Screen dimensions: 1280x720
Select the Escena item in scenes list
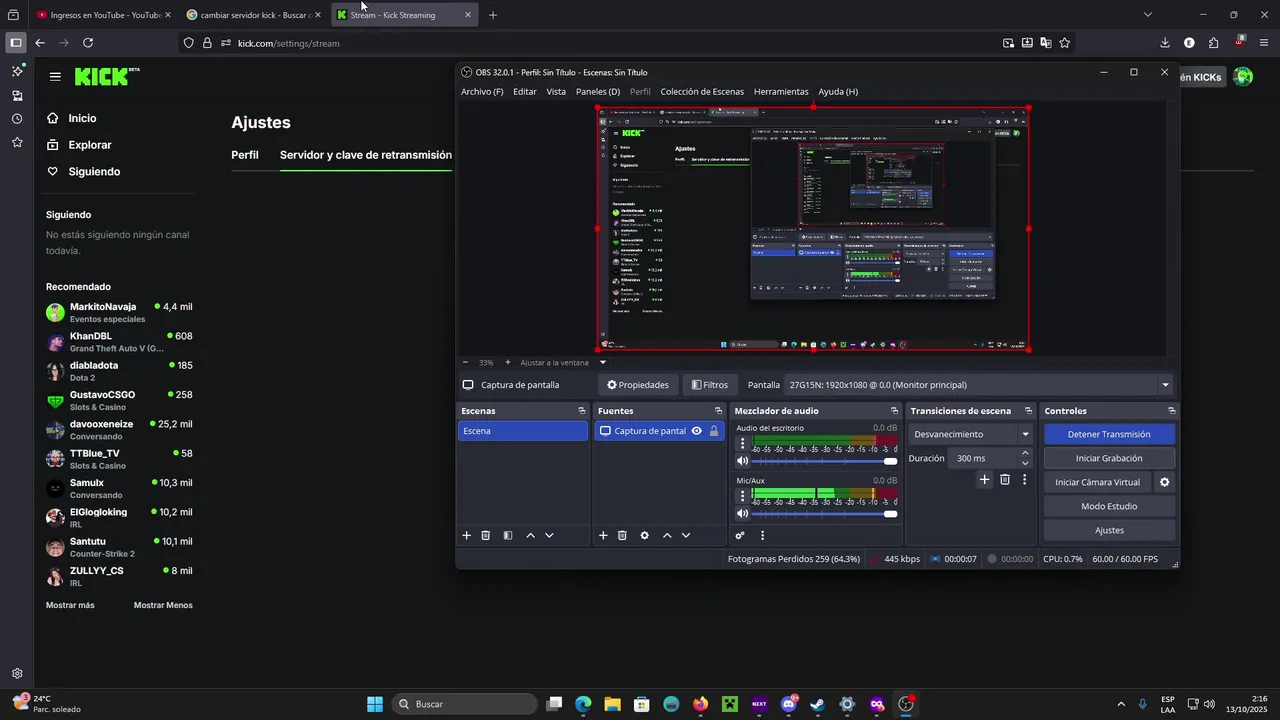(523, 431)
